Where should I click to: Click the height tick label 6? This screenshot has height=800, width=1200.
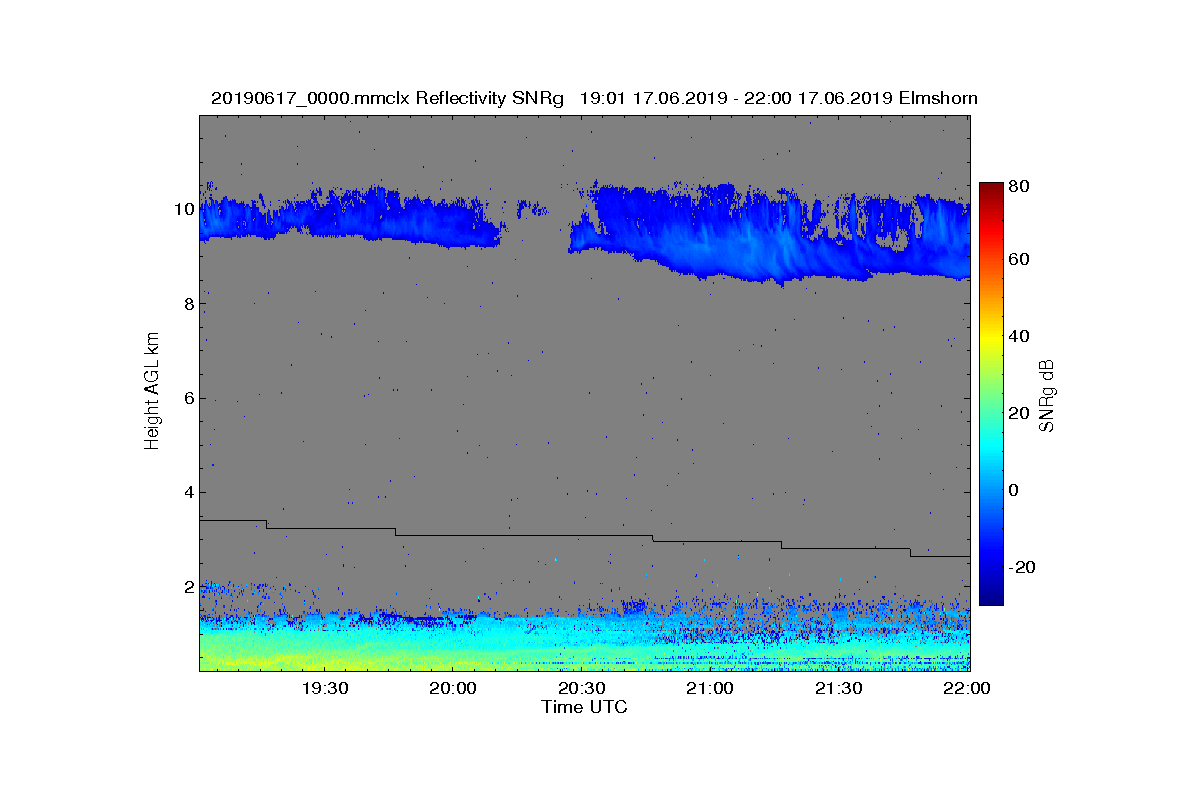(x=187, y=398)
